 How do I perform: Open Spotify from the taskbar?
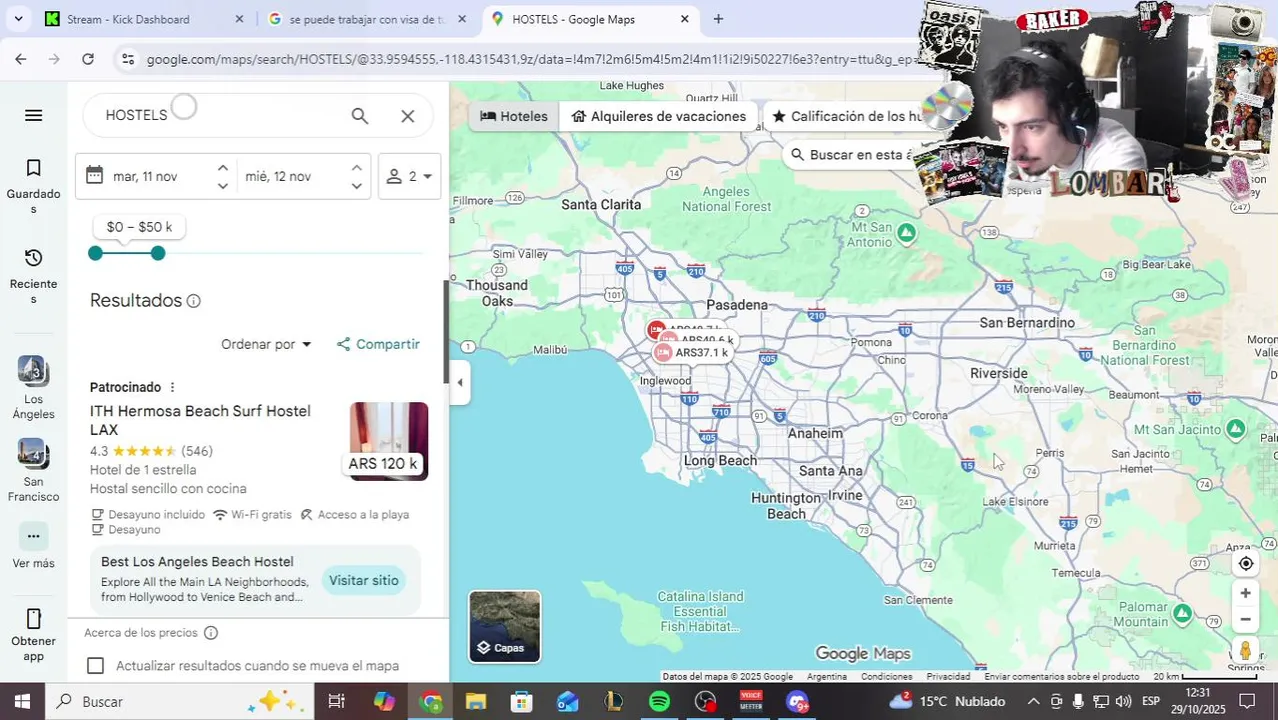tap(659, 702)
